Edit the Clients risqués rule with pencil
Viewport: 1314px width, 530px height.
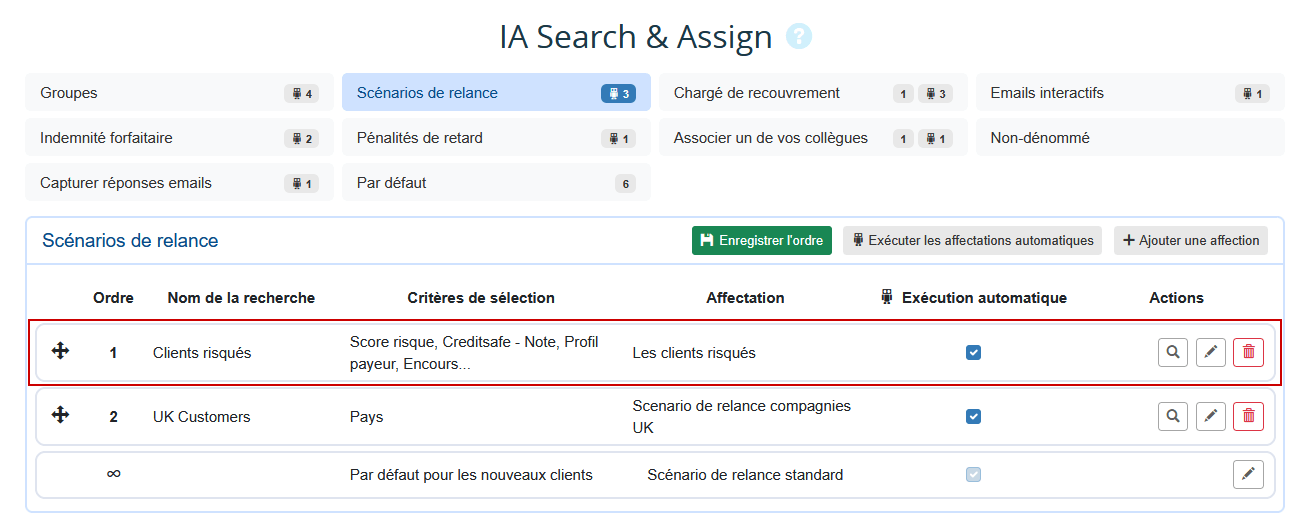tap(1211, 352)
